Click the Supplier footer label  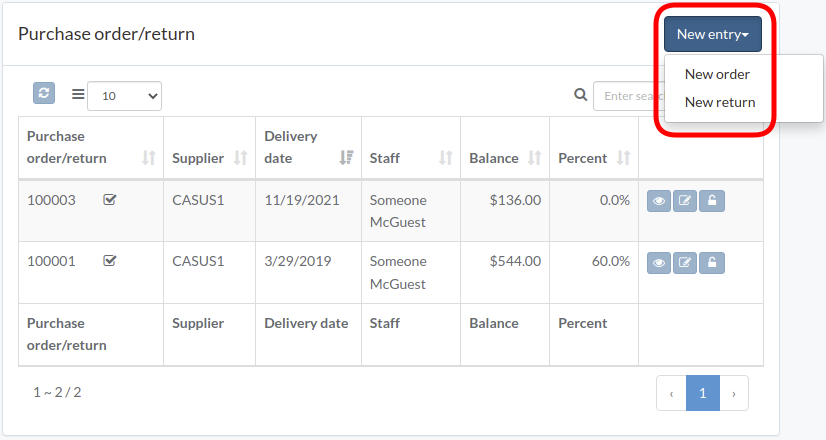(198, 323)
